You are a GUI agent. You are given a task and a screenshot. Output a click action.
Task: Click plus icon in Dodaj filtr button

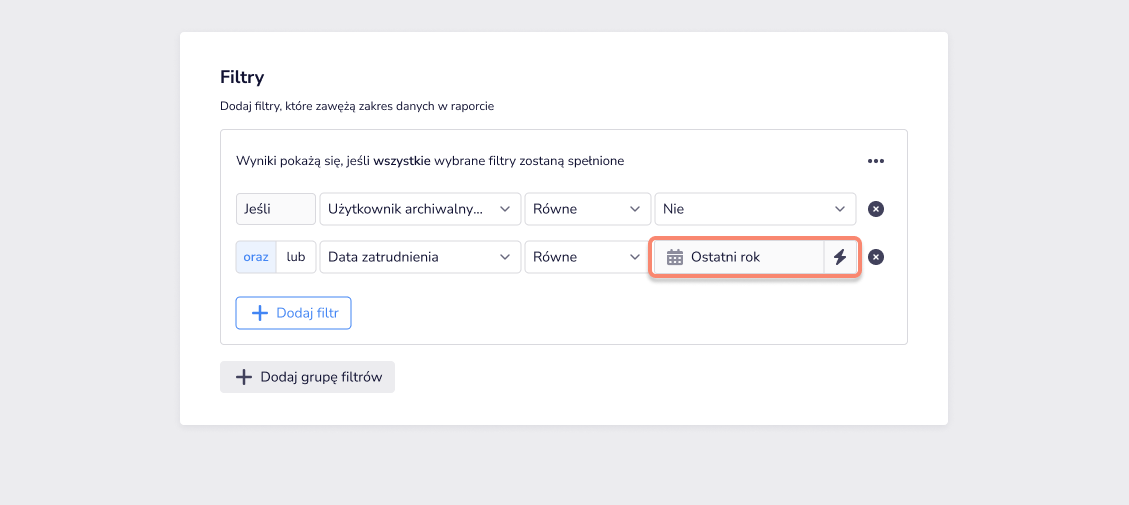[259, 313]
